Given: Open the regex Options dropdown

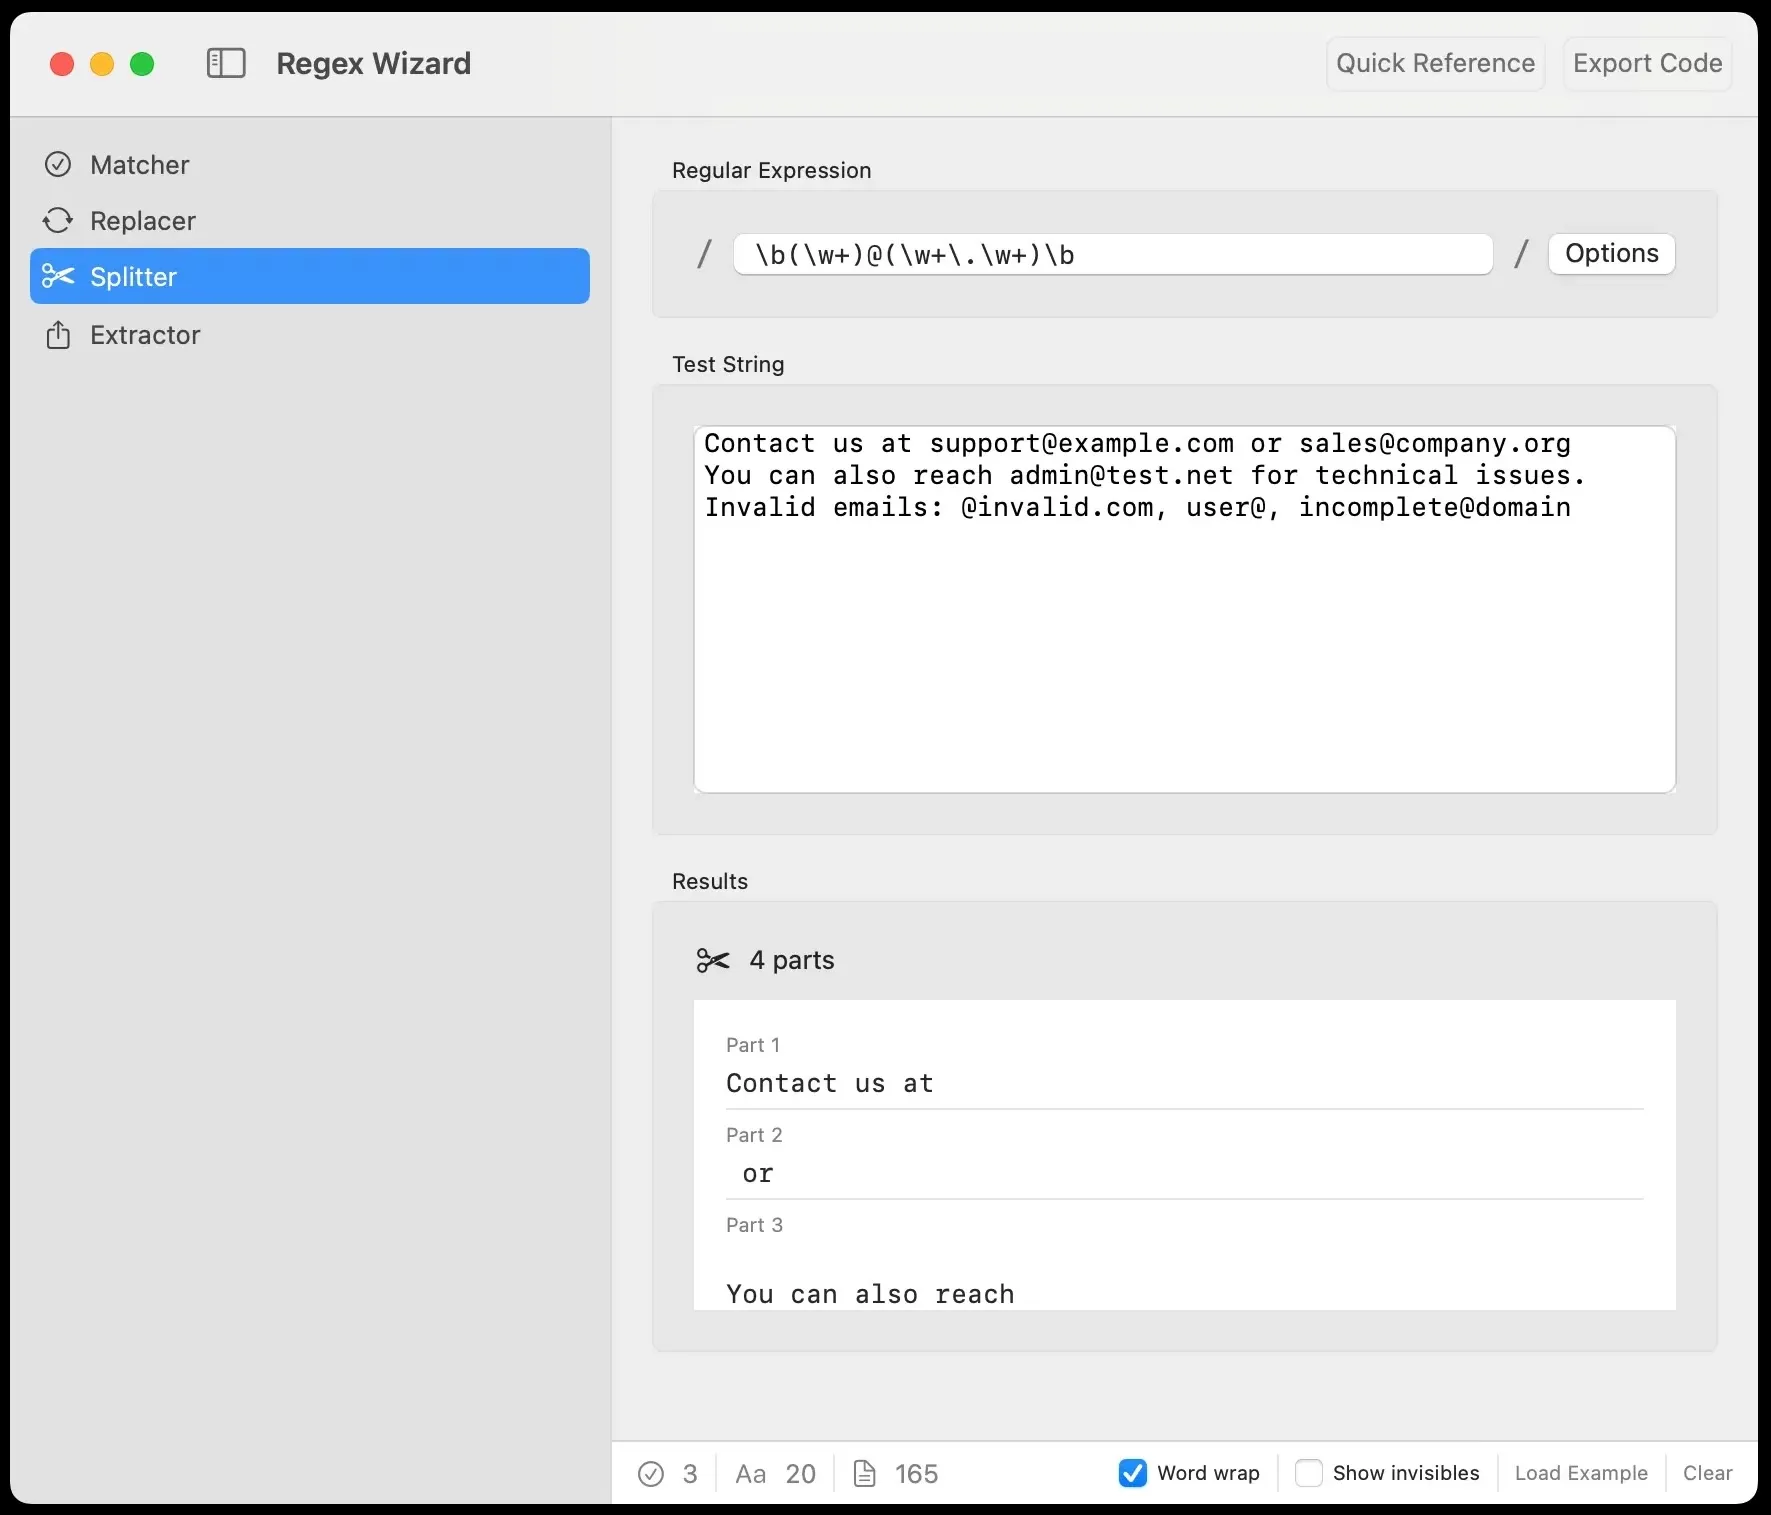Looking at the screenshot, I should [x=1611, y=254].
